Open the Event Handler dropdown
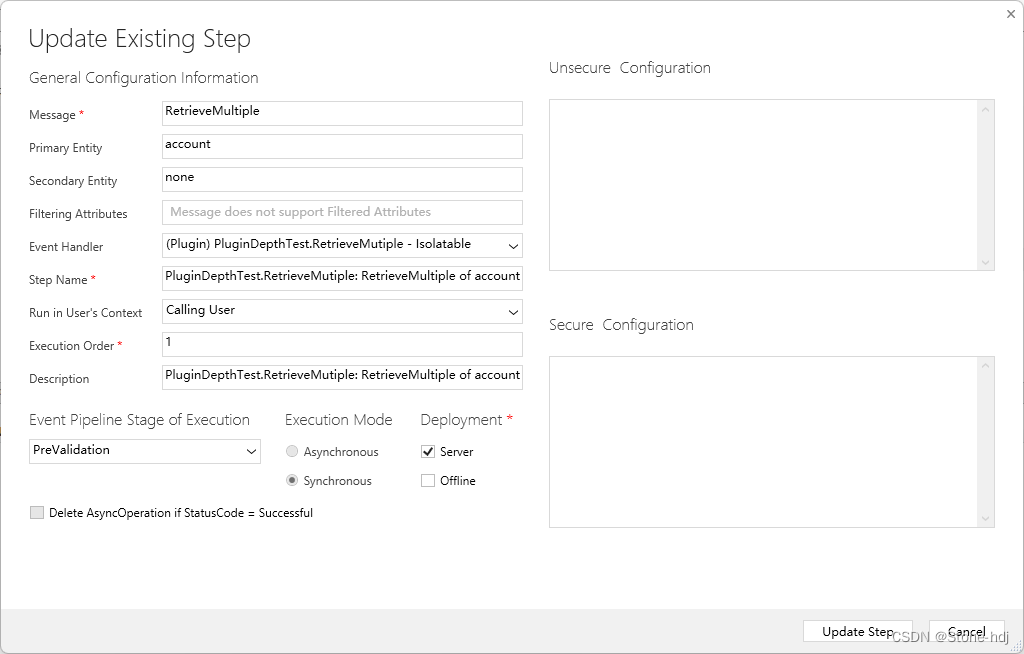 (342, 245)
